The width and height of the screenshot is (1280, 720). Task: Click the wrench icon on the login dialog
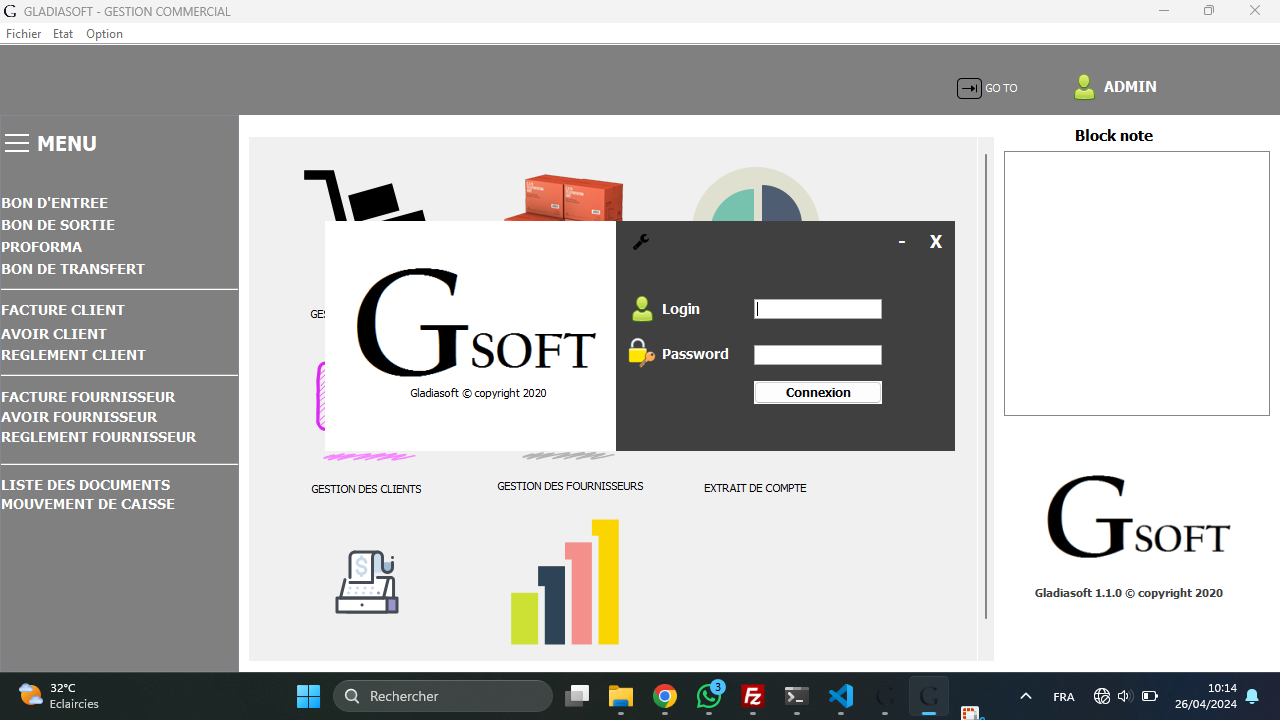tap(641, 242)
